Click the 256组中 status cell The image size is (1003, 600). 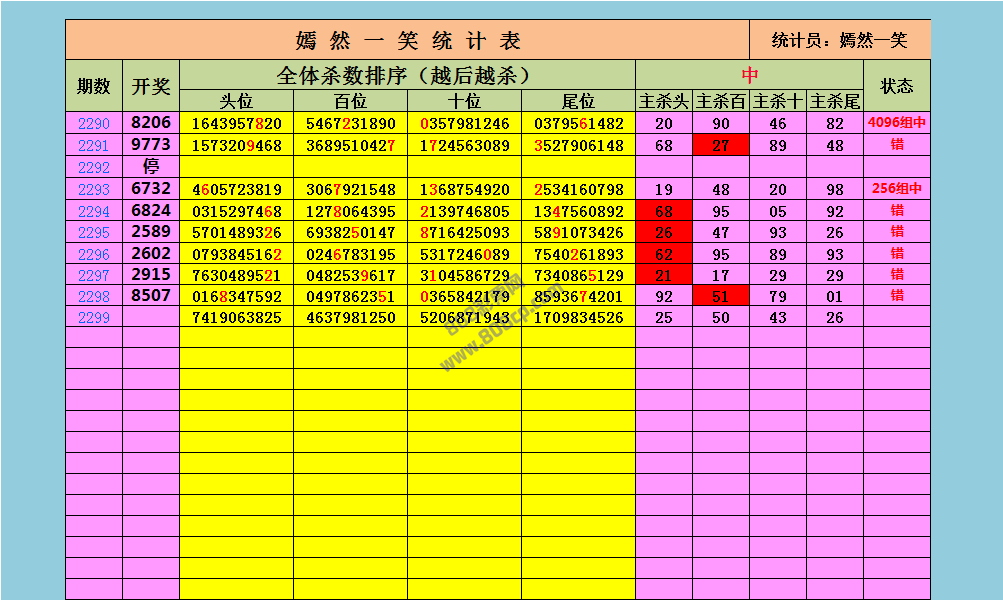click(x=897, y=189)
